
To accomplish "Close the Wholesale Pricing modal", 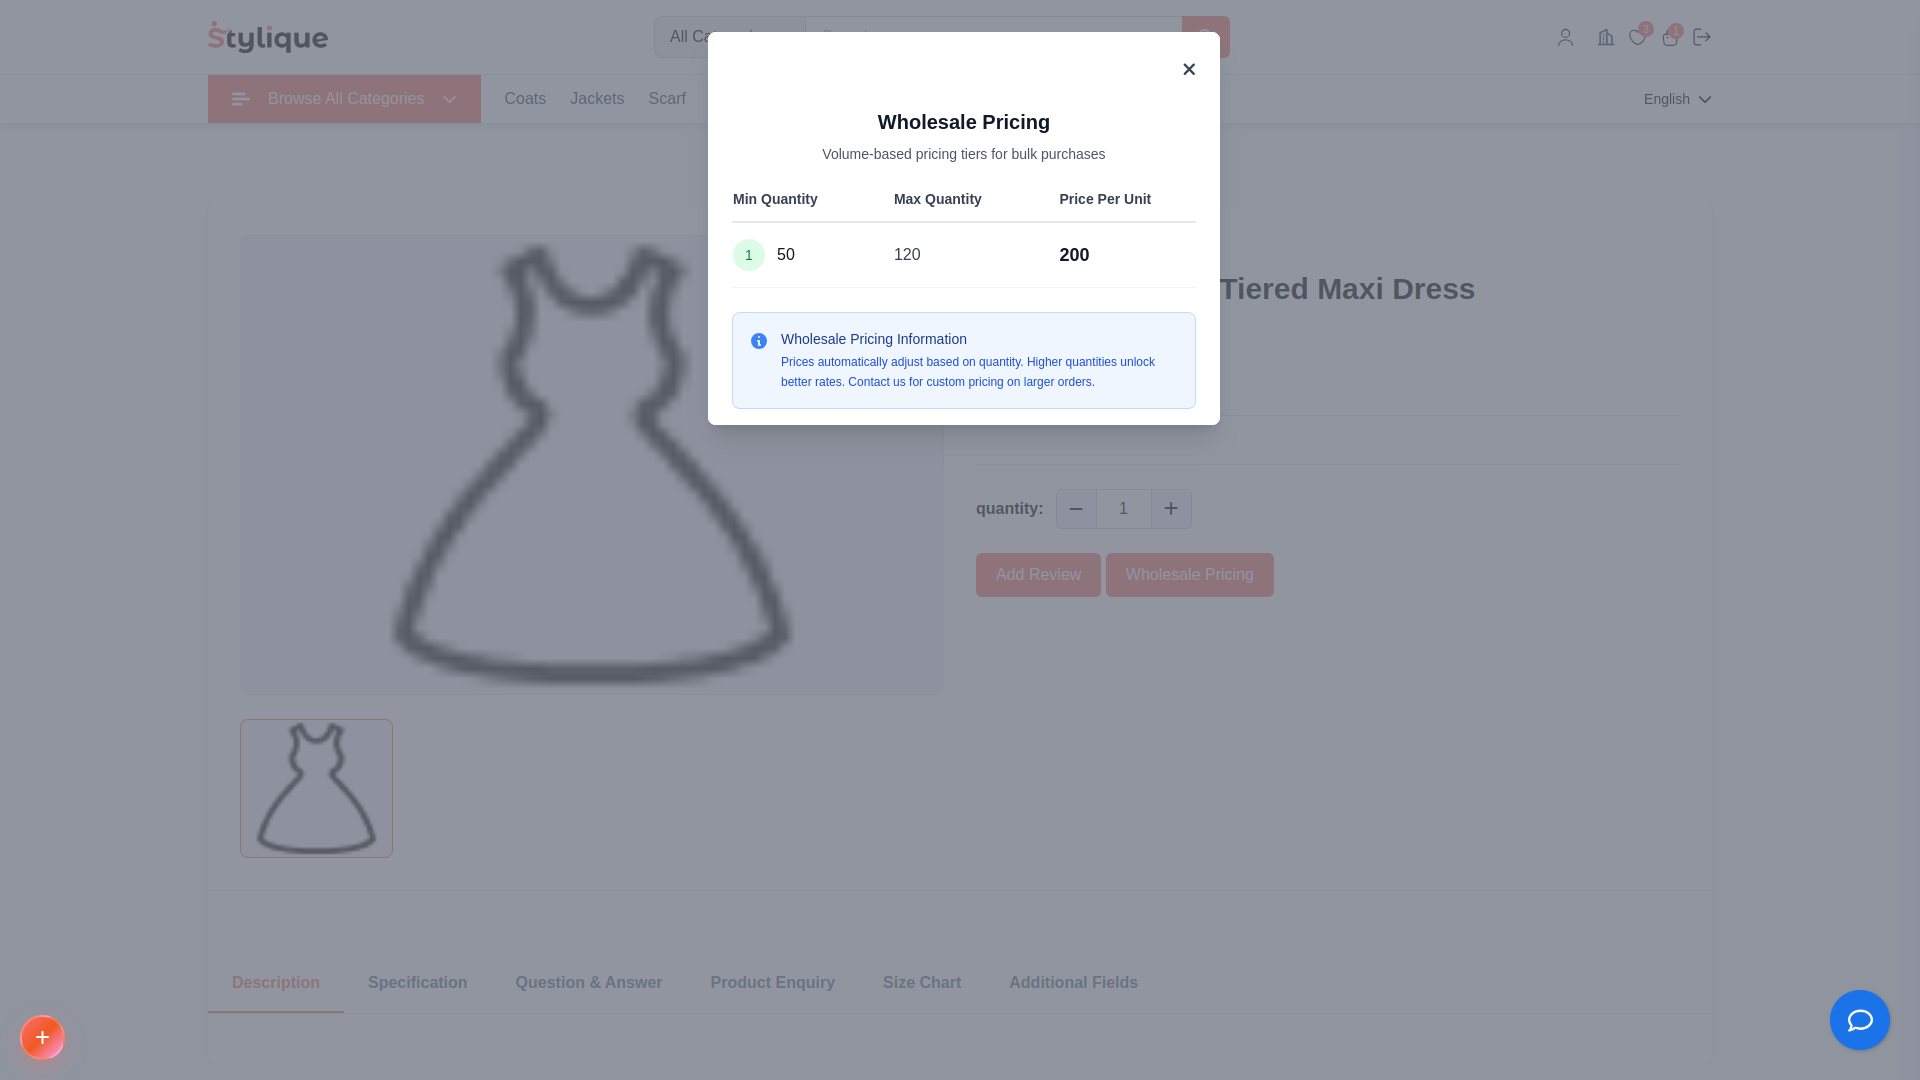I will [x=1189, y=69].
